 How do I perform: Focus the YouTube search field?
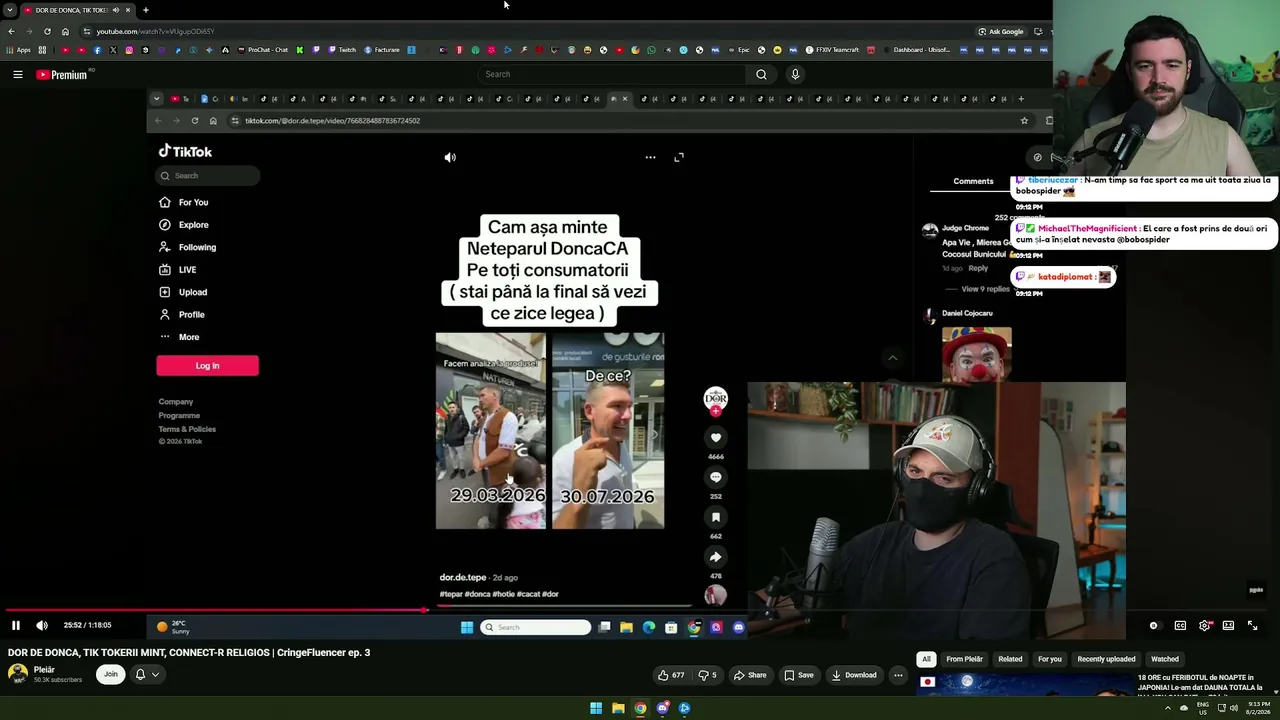(612, 74)
